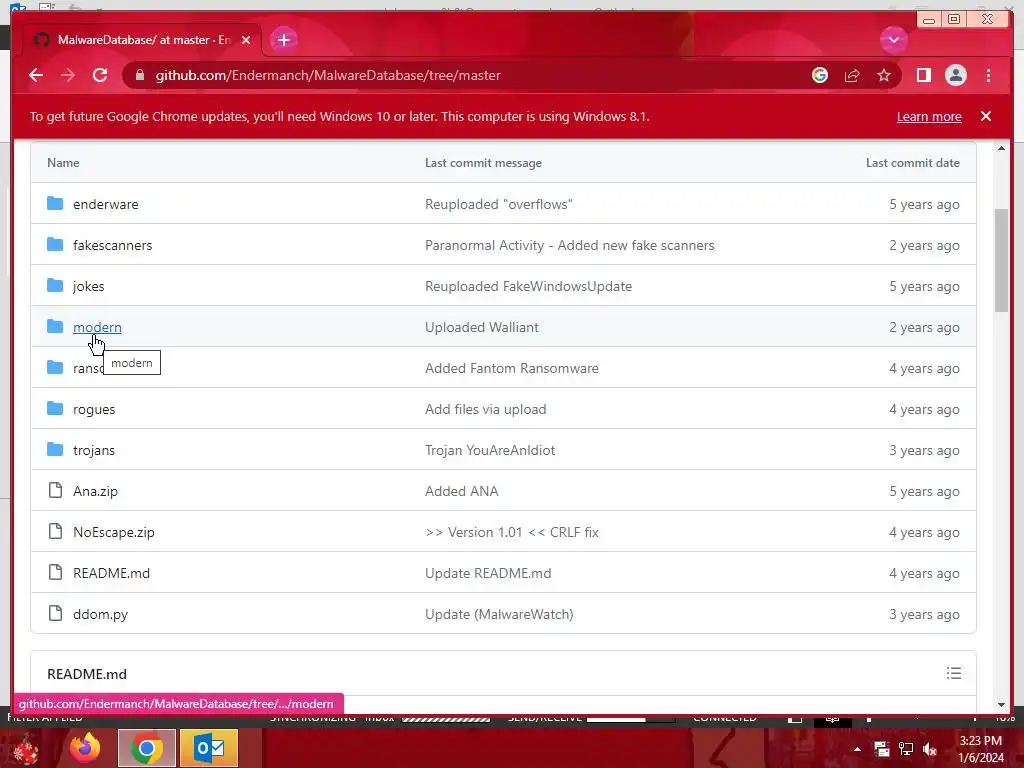Click the fakescanners folder icon
The width and height of the screenshot is (1024, 768).
click(56, 244)
